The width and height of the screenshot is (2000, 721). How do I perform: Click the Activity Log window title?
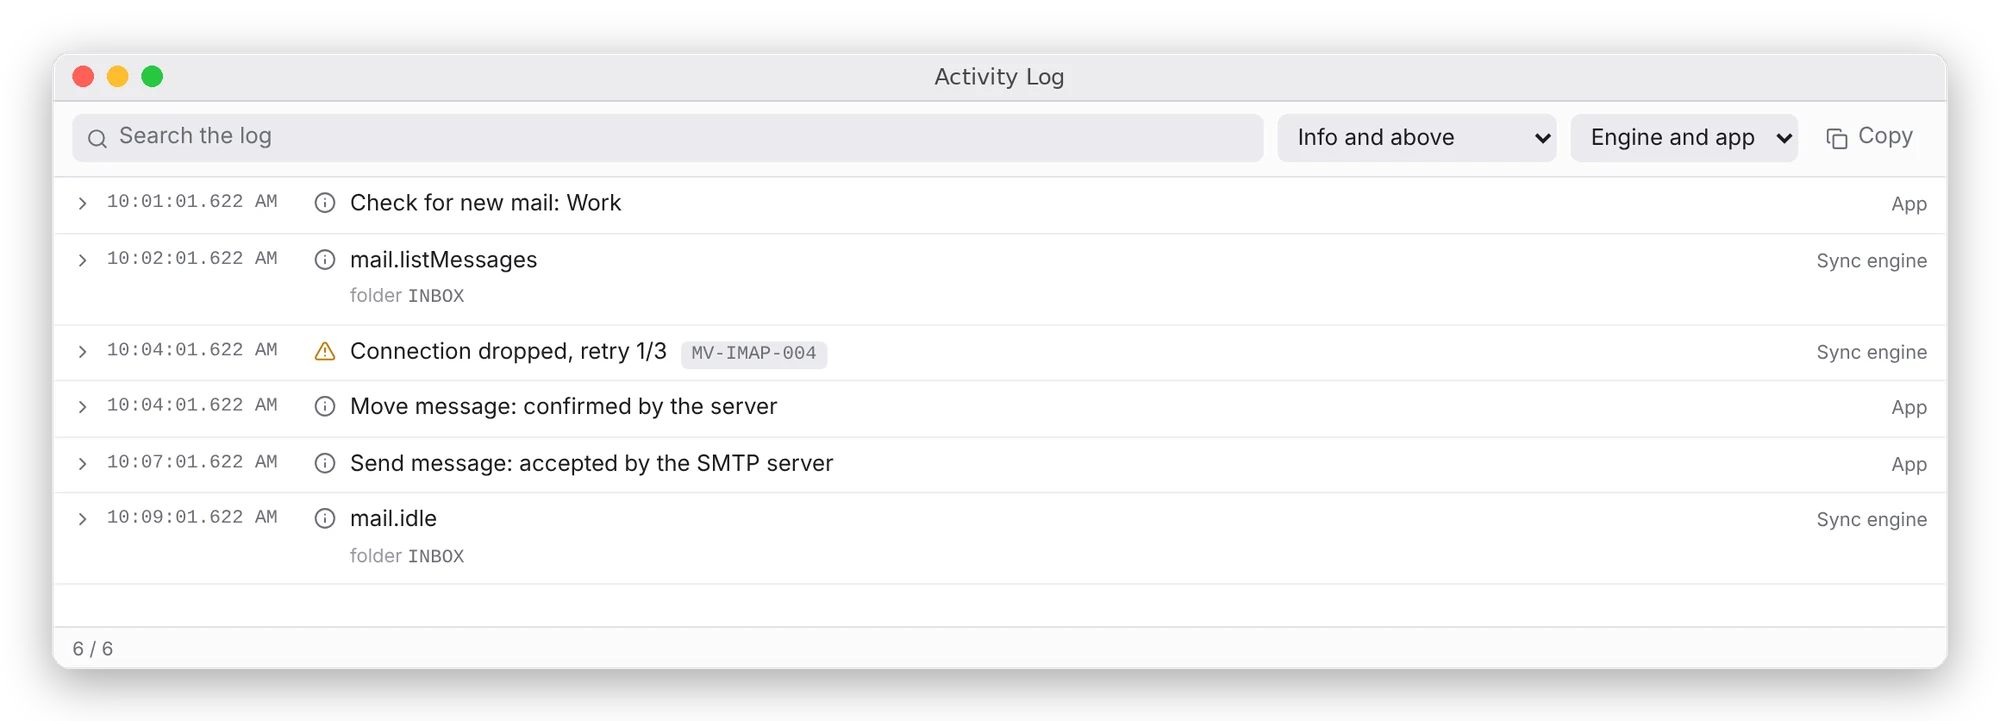click(999, 77)
